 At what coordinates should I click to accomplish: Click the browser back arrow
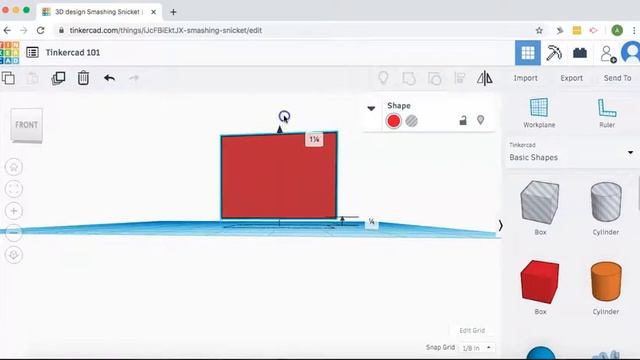(x=7, y=30)
